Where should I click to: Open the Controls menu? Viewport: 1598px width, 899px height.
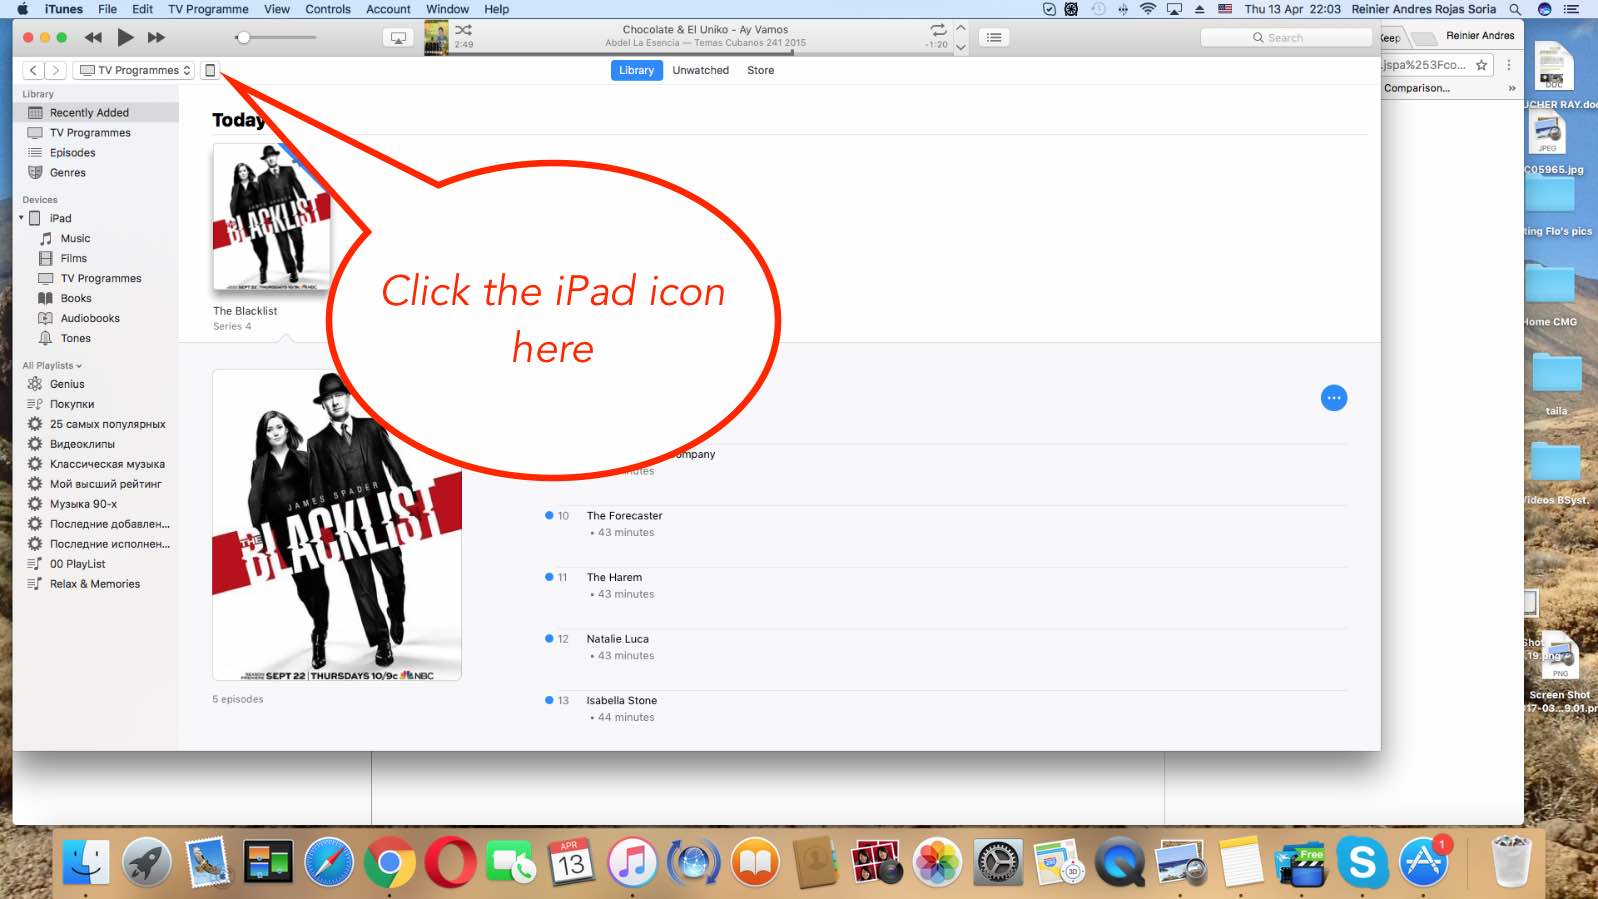pos(328,9)
